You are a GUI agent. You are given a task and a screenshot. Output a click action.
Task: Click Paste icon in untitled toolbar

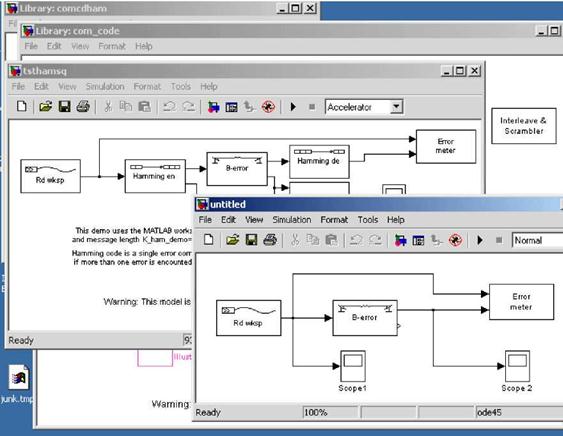[x=331, y=240]
